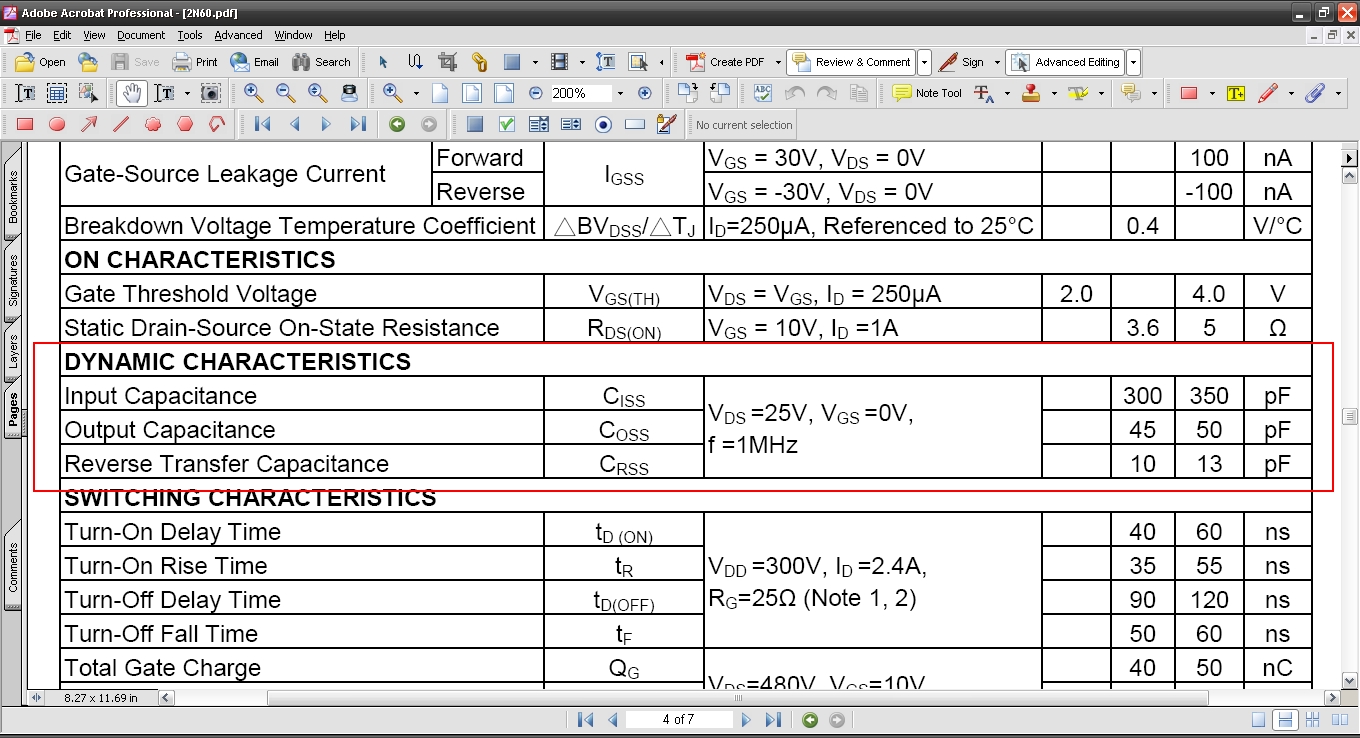Click the Print button
This screenshot has height=738, width=1360.
coord(195,62)
